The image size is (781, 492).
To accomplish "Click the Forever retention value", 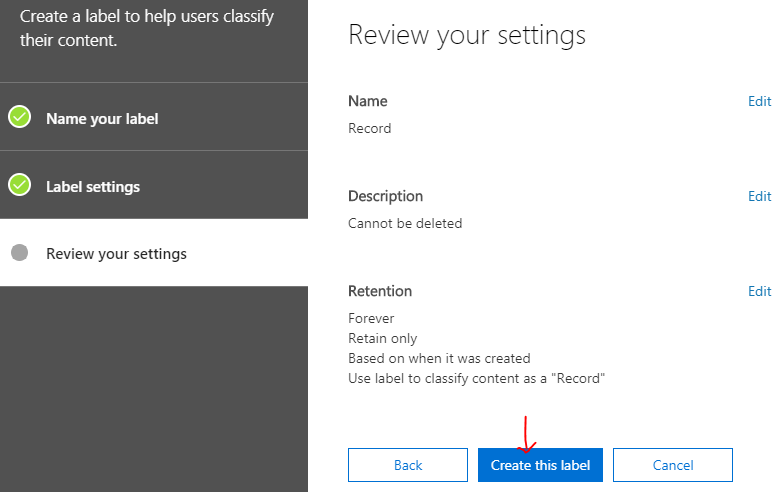I will (x=371, y=318).
